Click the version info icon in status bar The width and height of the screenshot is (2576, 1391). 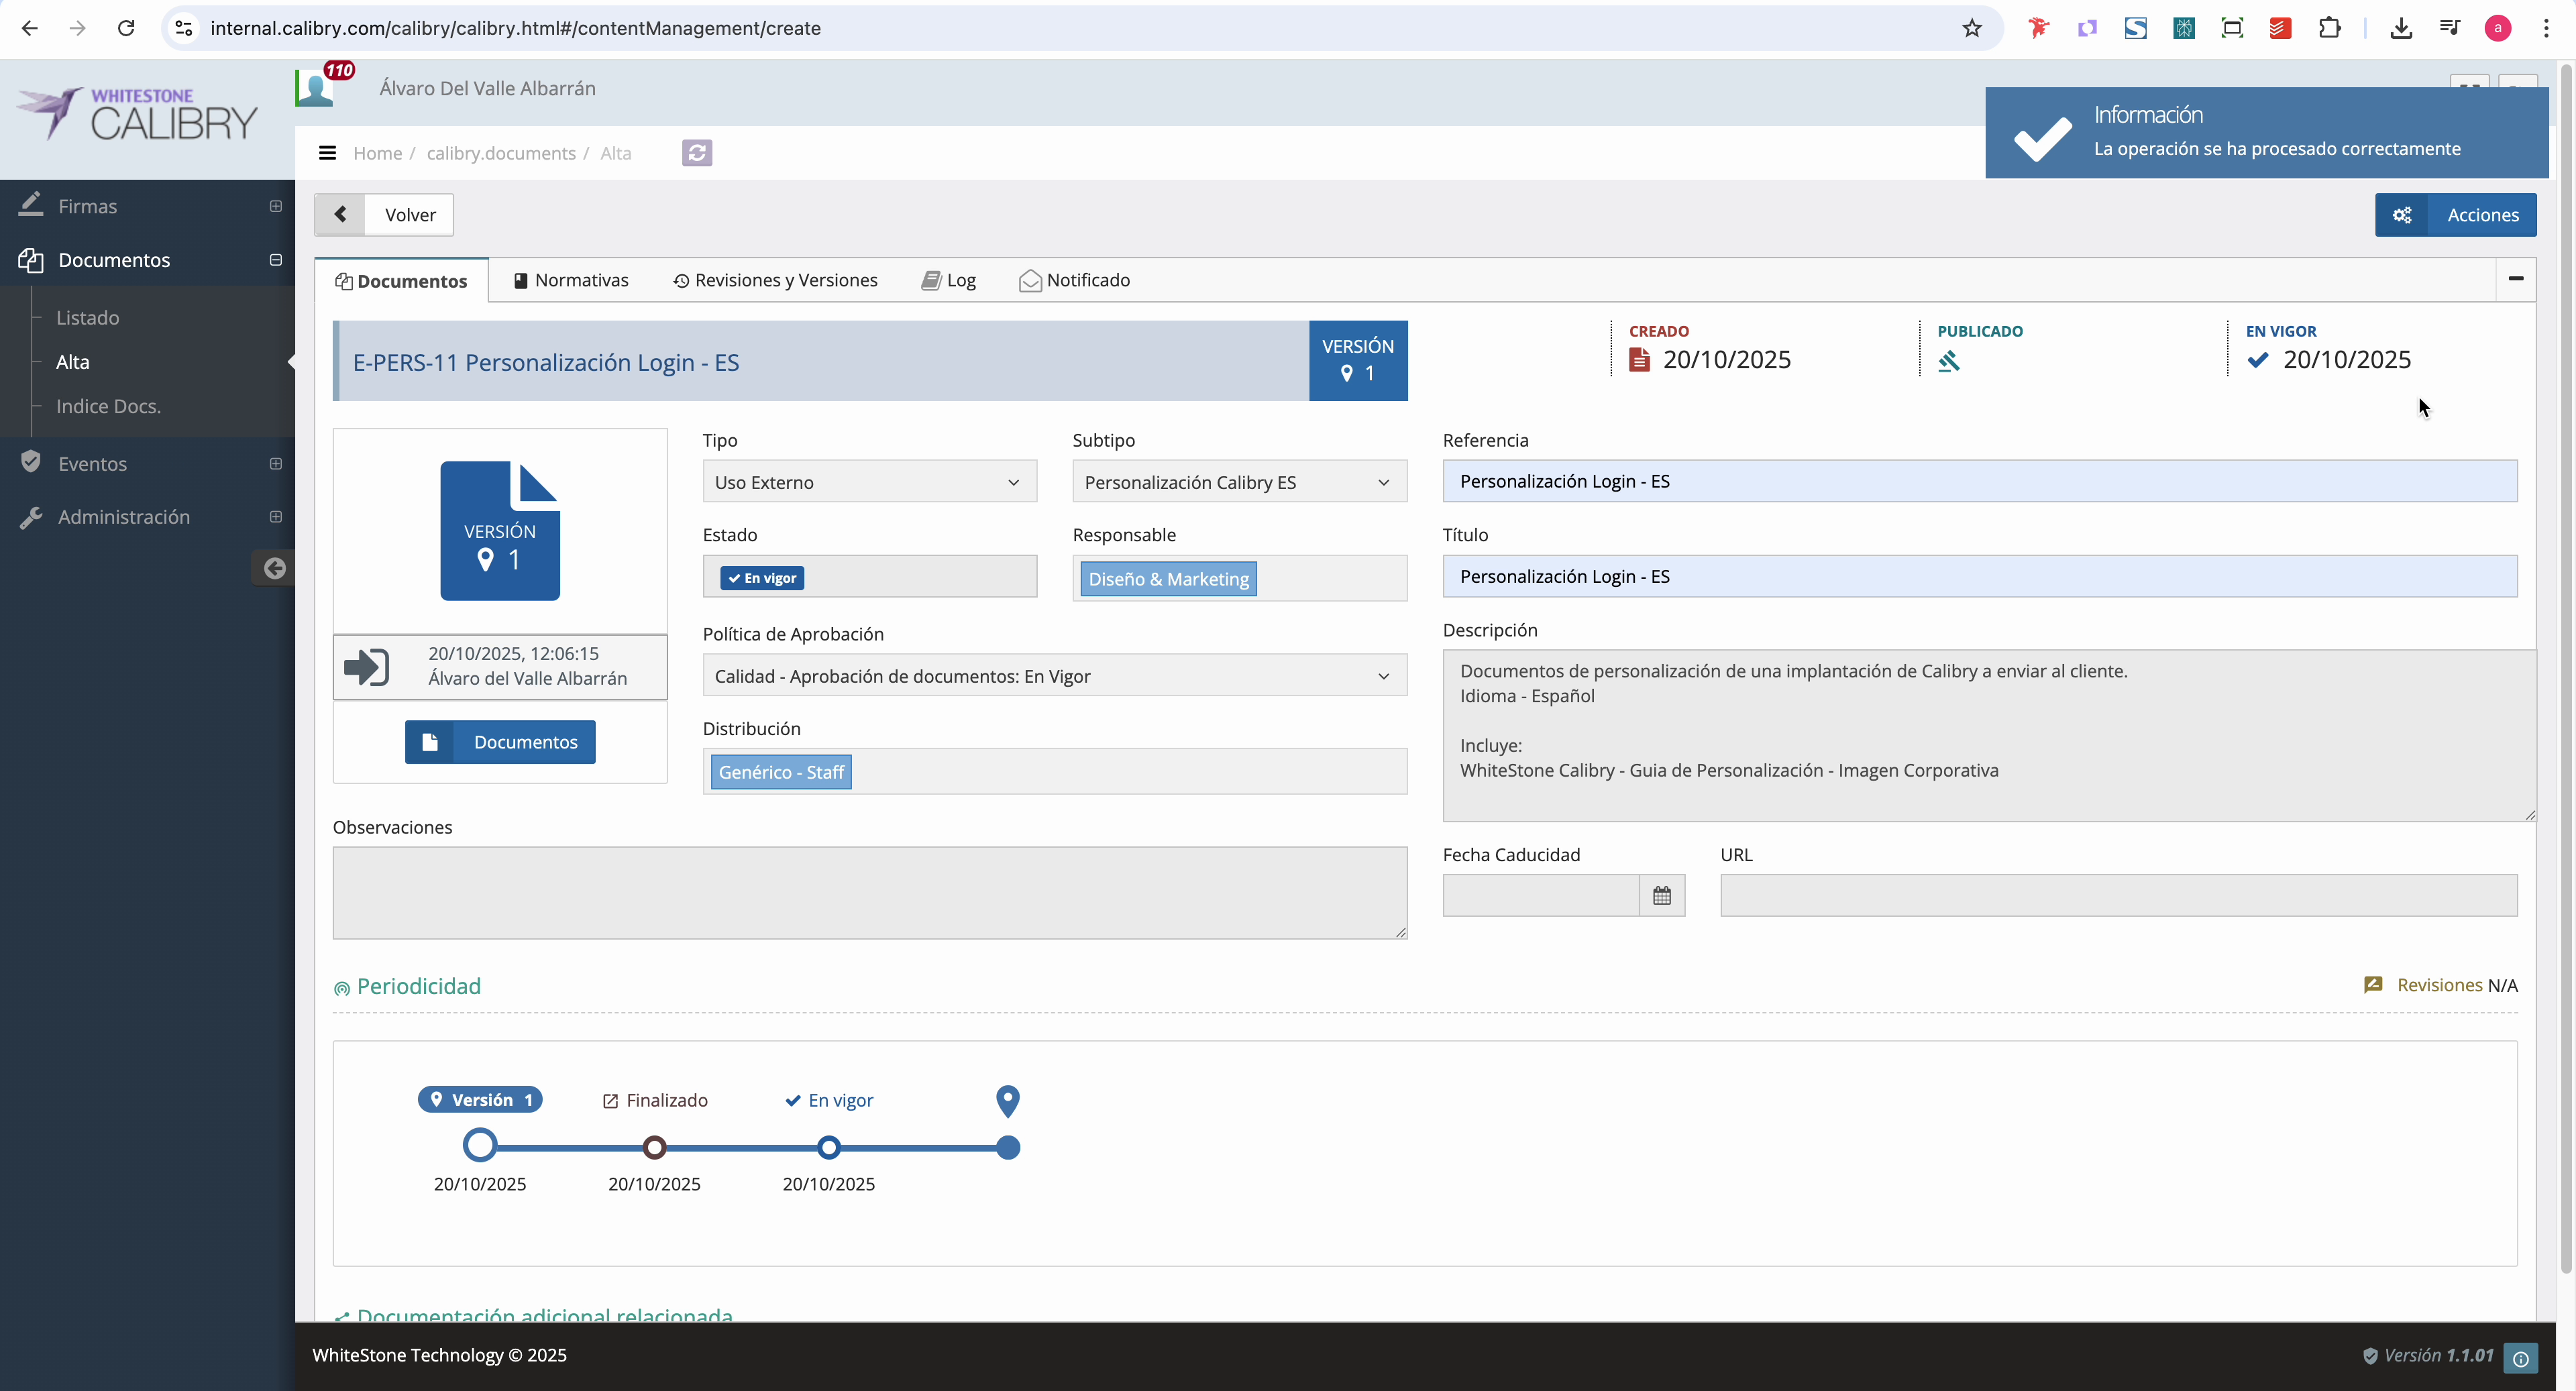click(x=2521, y=1358)
